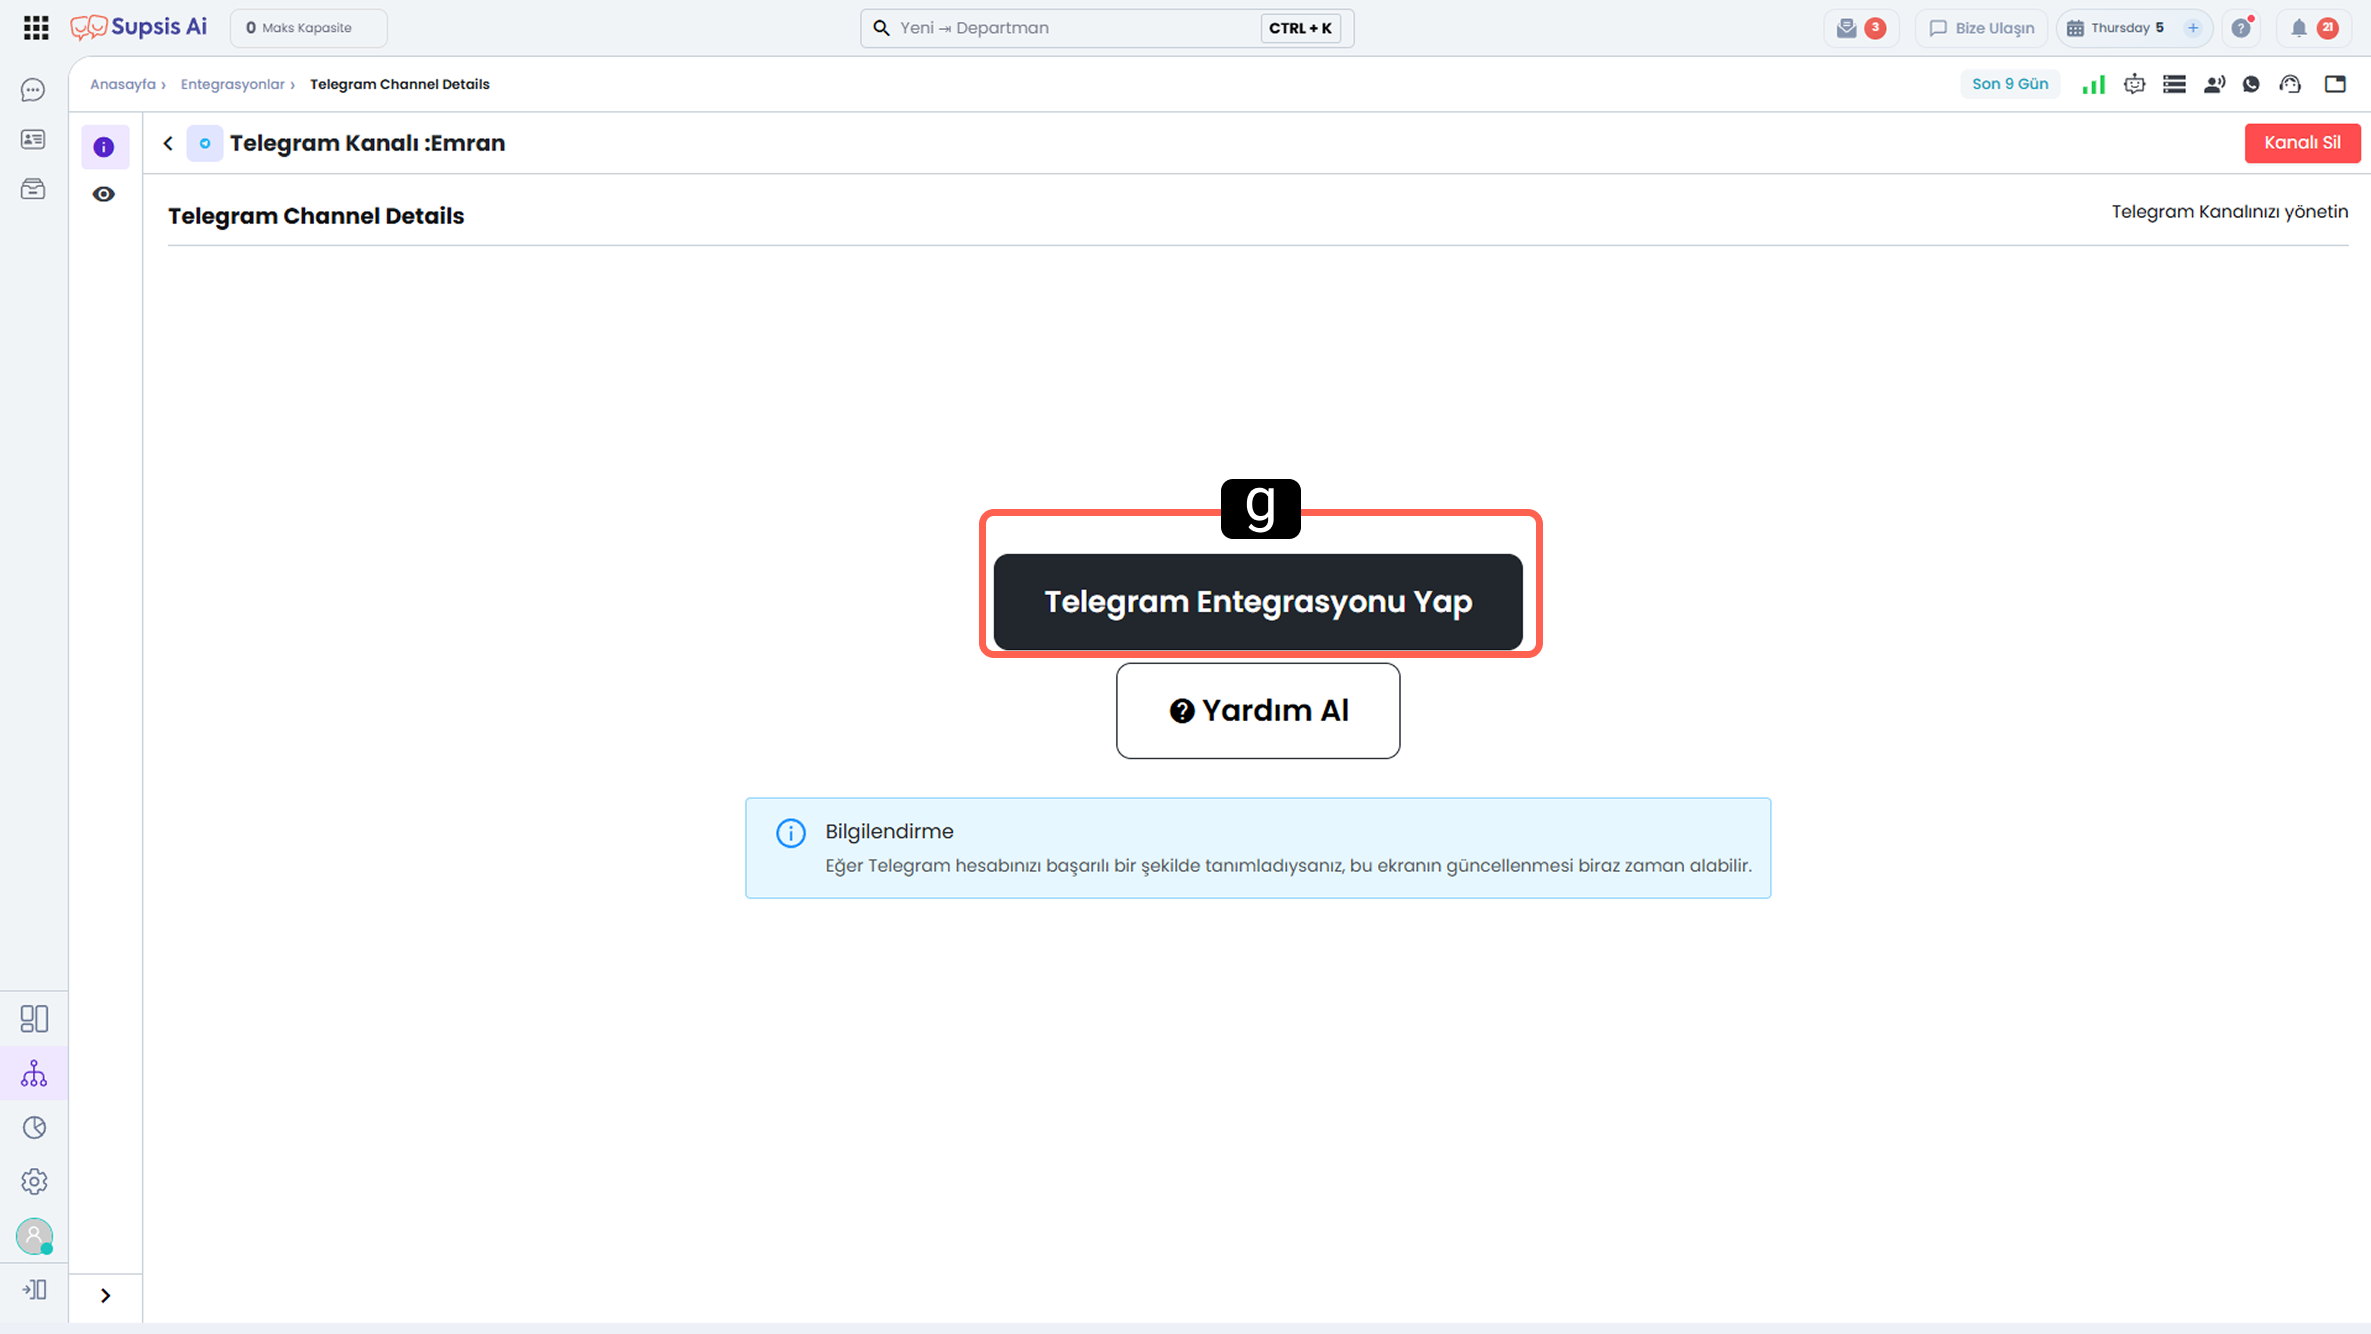Click the green bar chart statistics icon

[x=2094, y=84]
